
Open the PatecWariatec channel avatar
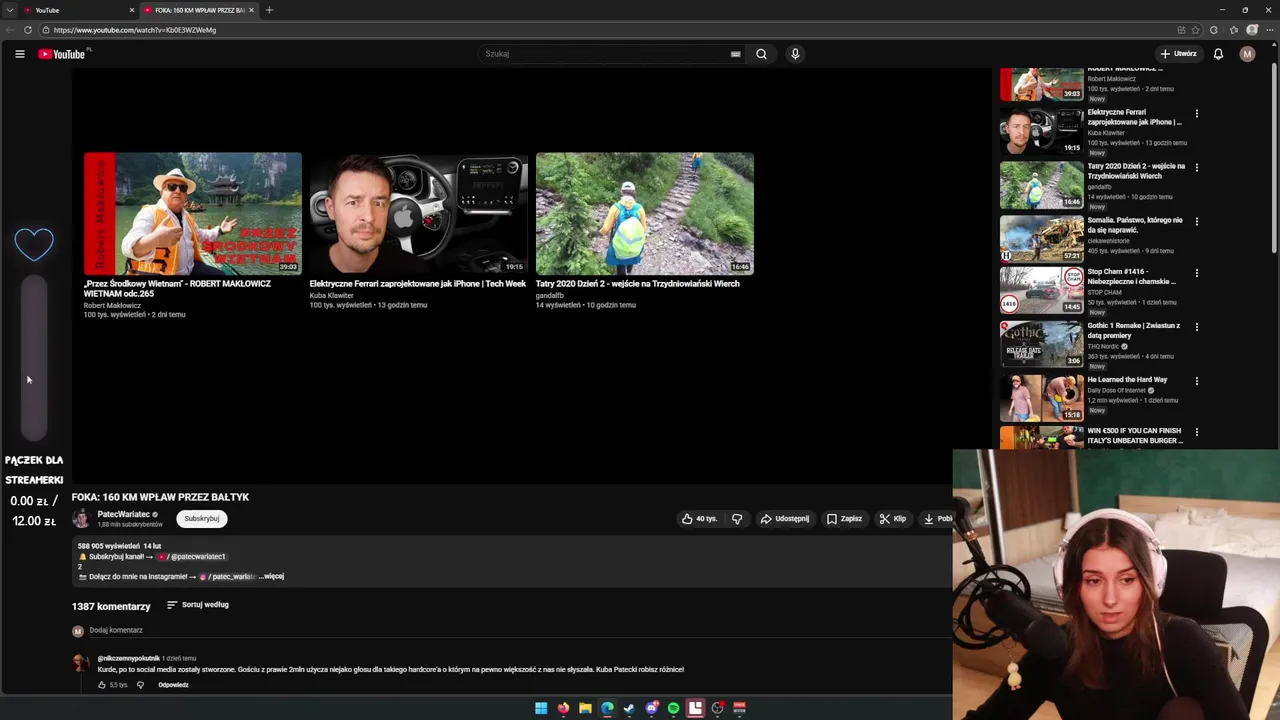point(81,518)
